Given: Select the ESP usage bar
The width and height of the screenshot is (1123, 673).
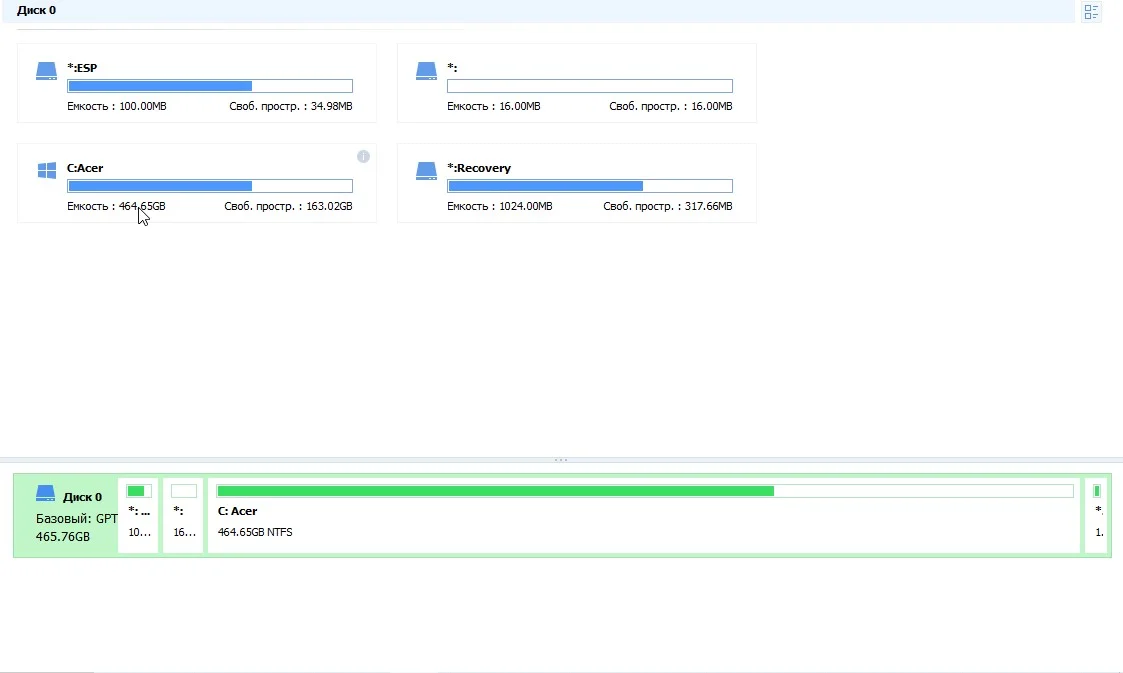Looking at the screenshot, I should click(x=209, y=86).
